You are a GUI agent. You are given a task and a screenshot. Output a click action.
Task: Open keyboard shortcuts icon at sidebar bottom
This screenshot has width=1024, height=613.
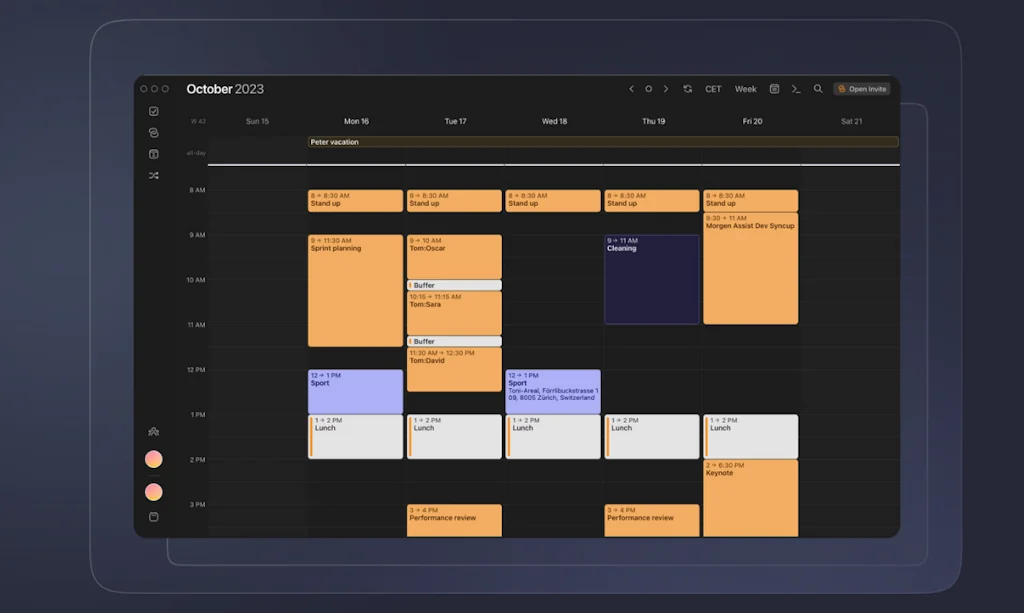click(153, 517)
